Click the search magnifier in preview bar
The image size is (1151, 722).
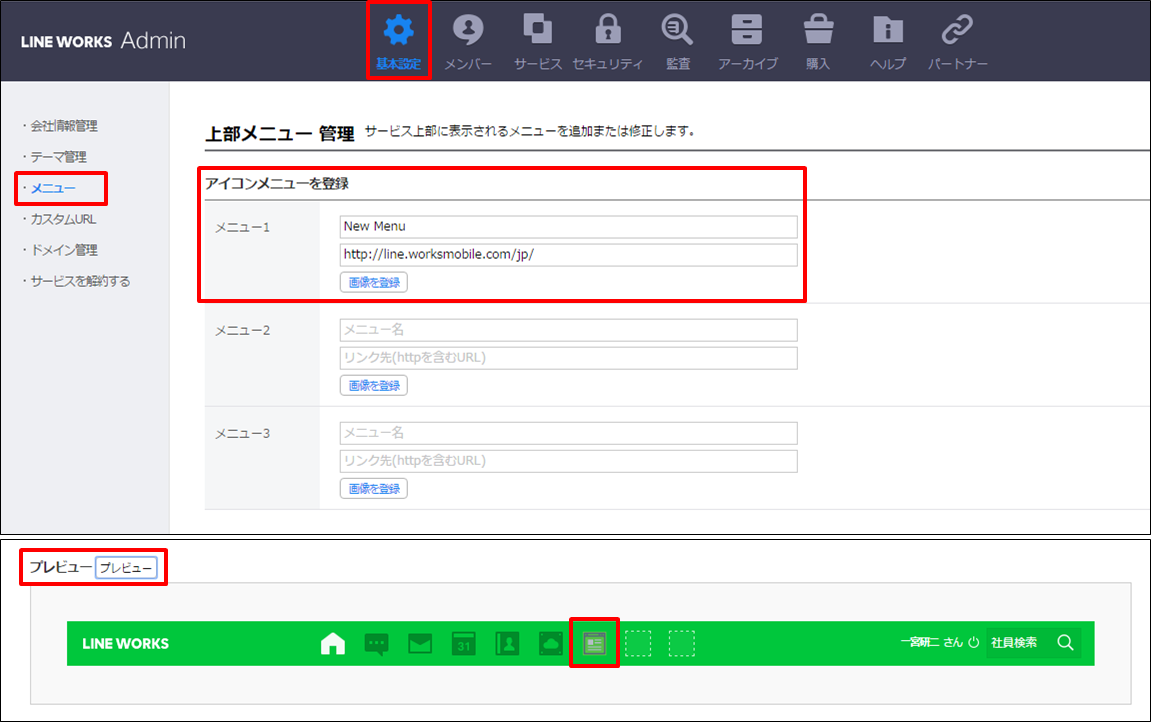pos(1065,643)
